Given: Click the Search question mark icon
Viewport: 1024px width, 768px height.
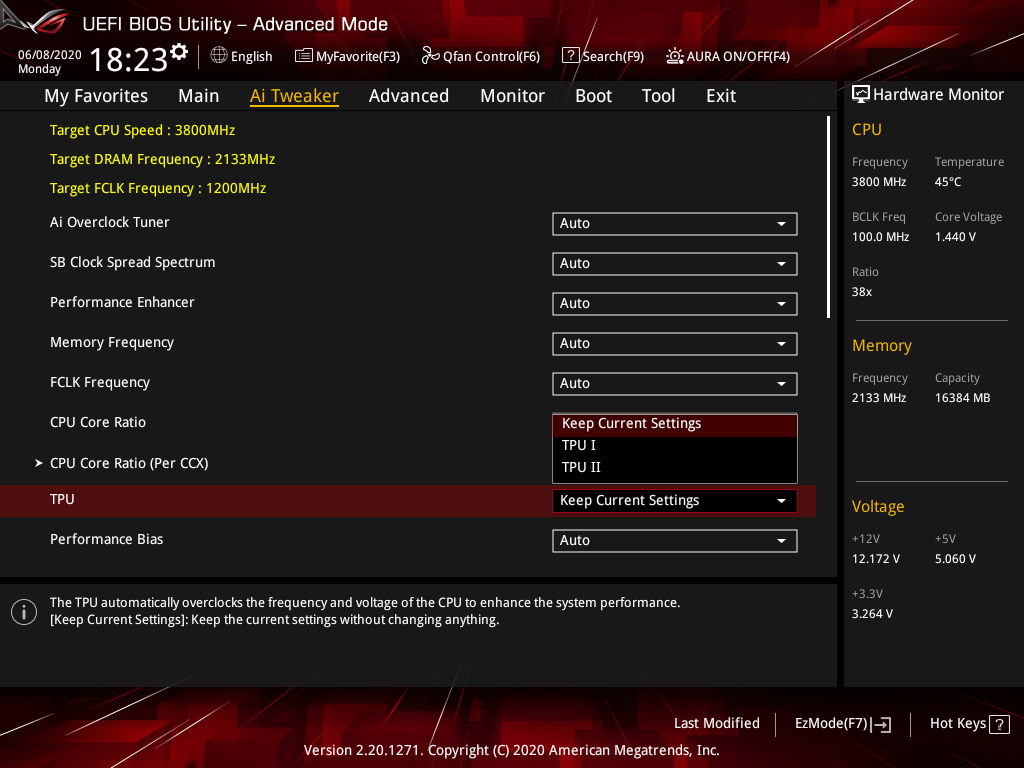Looking at the screenshot, I should point(570,56).
